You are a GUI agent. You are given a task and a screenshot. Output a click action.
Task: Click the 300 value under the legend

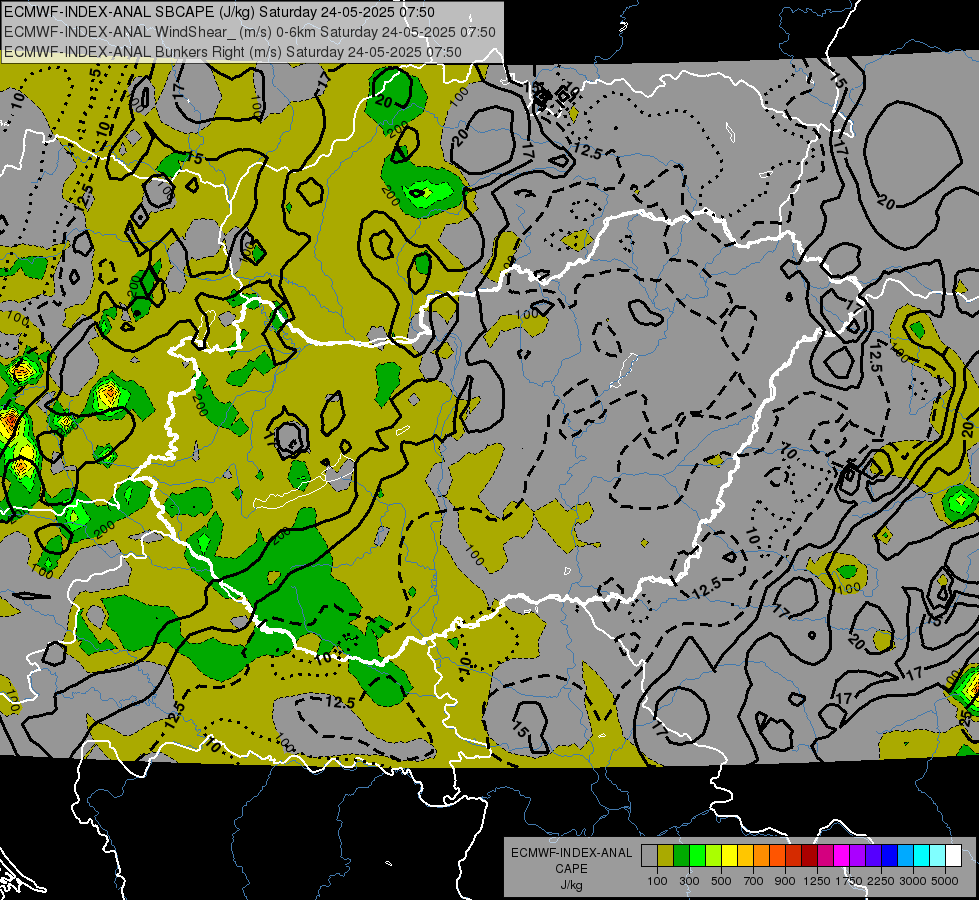[689, 881]
